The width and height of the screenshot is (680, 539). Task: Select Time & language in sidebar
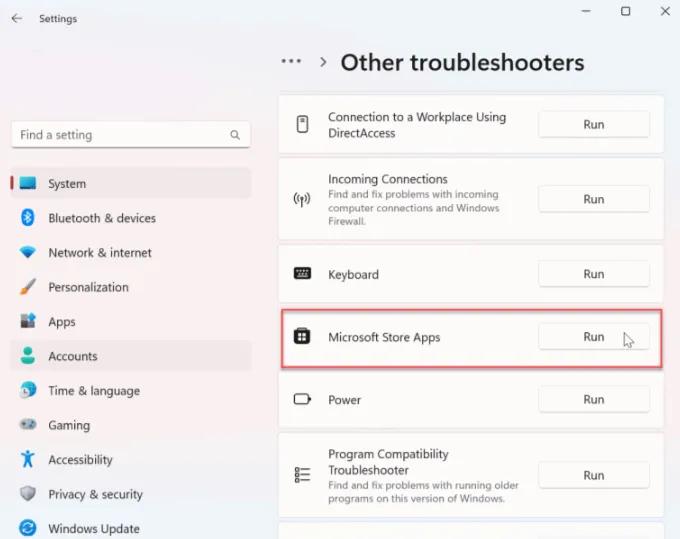[93, 391]
